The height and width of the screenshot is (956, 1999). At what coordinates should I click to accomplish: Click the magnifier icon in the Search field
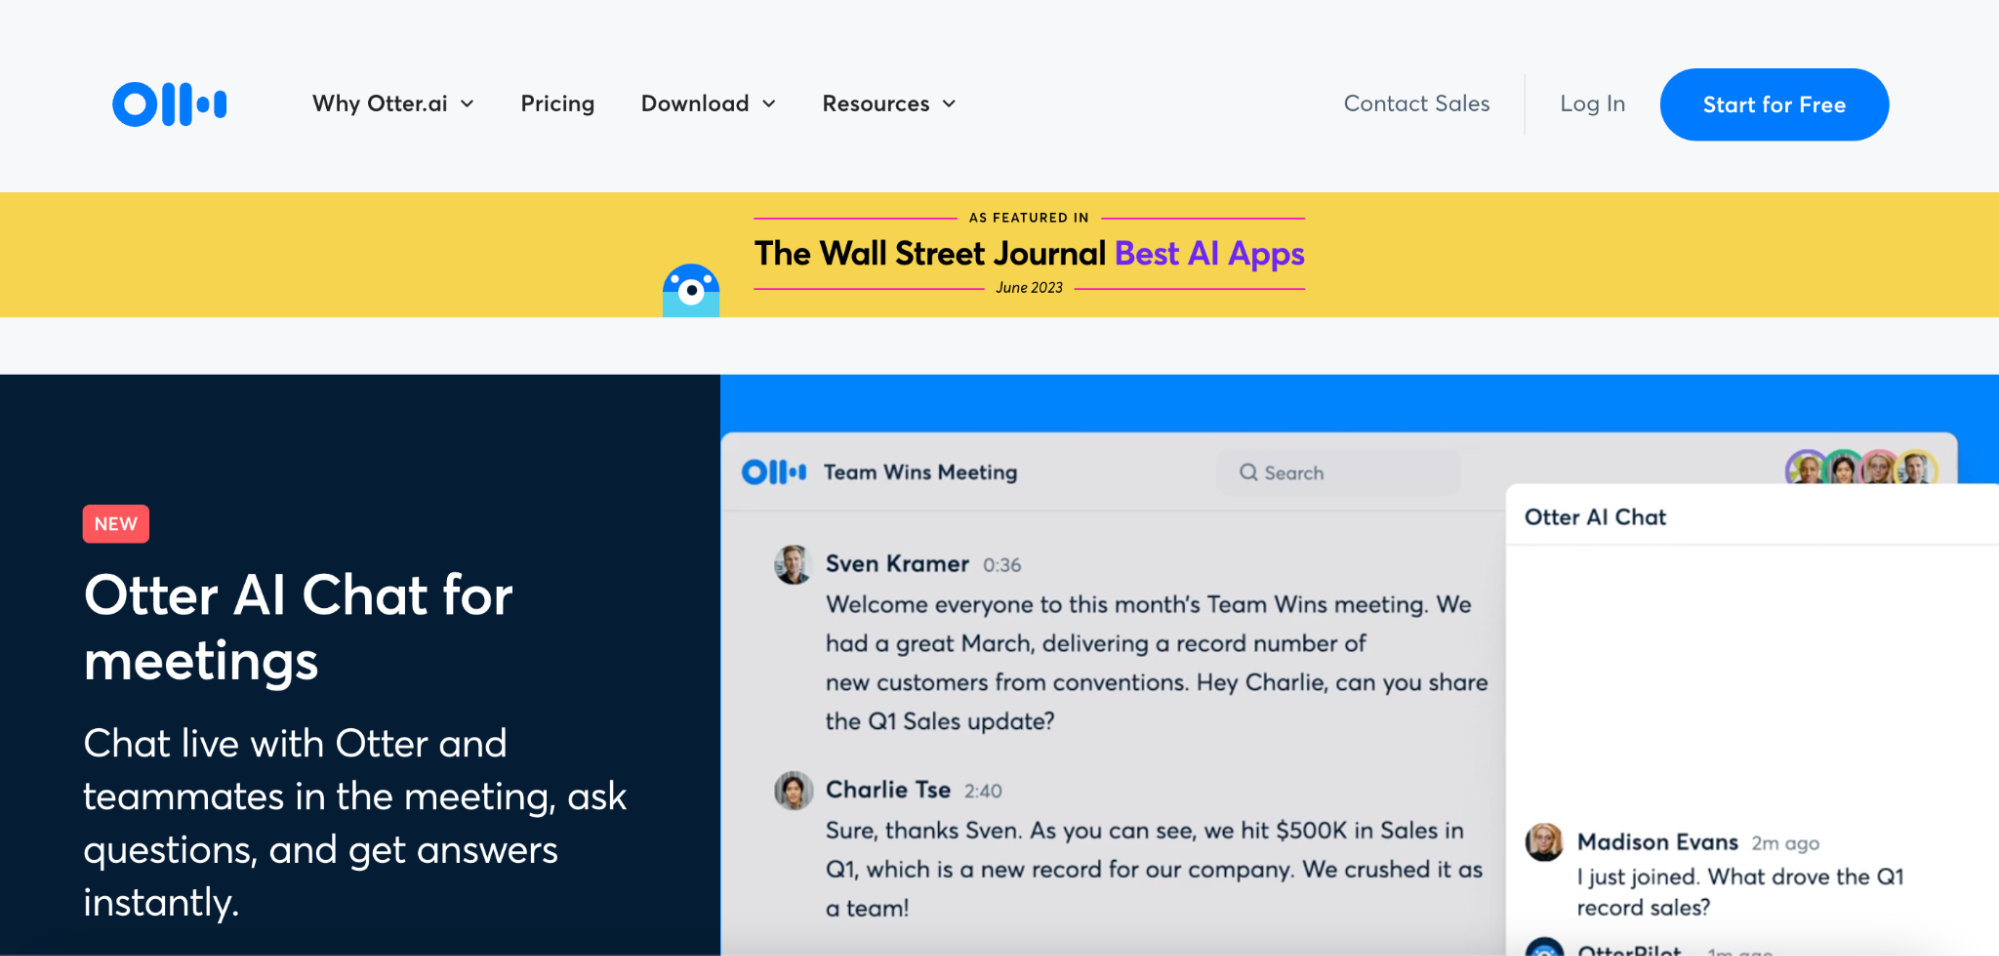click(x=1248, y=473)
